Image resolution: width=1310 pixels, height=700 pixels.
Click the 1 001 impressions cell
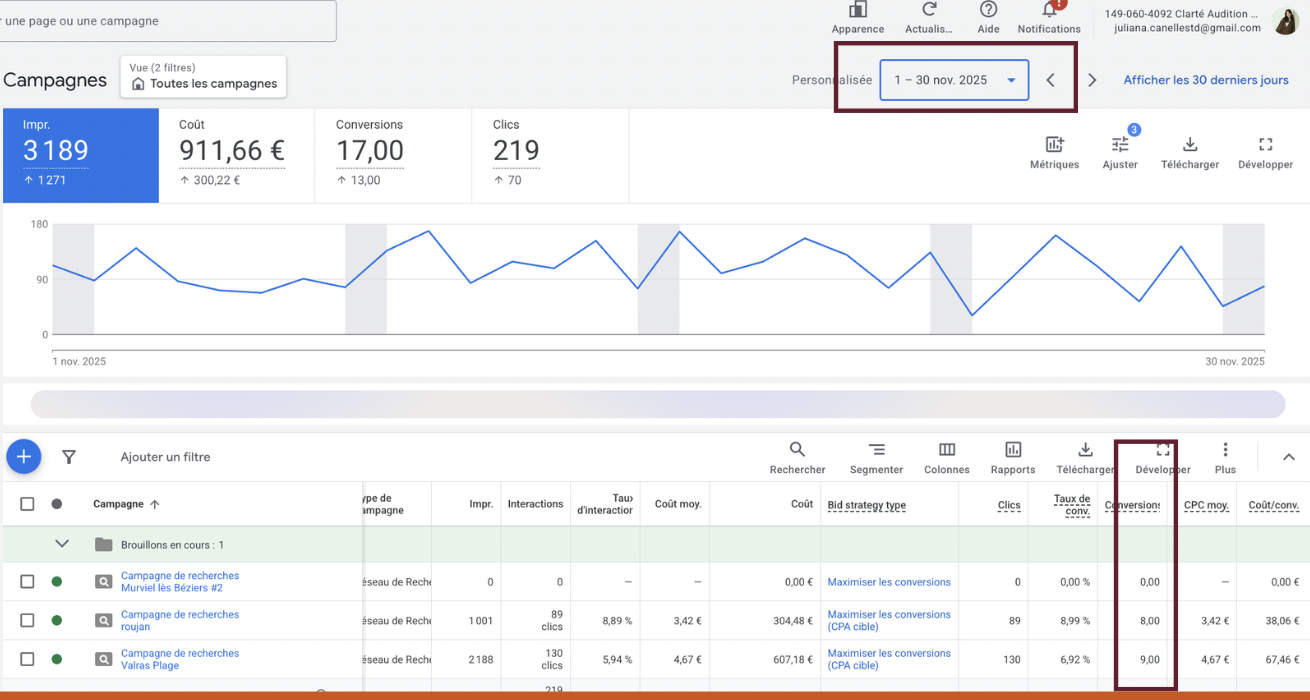click(x=481, y=621)
